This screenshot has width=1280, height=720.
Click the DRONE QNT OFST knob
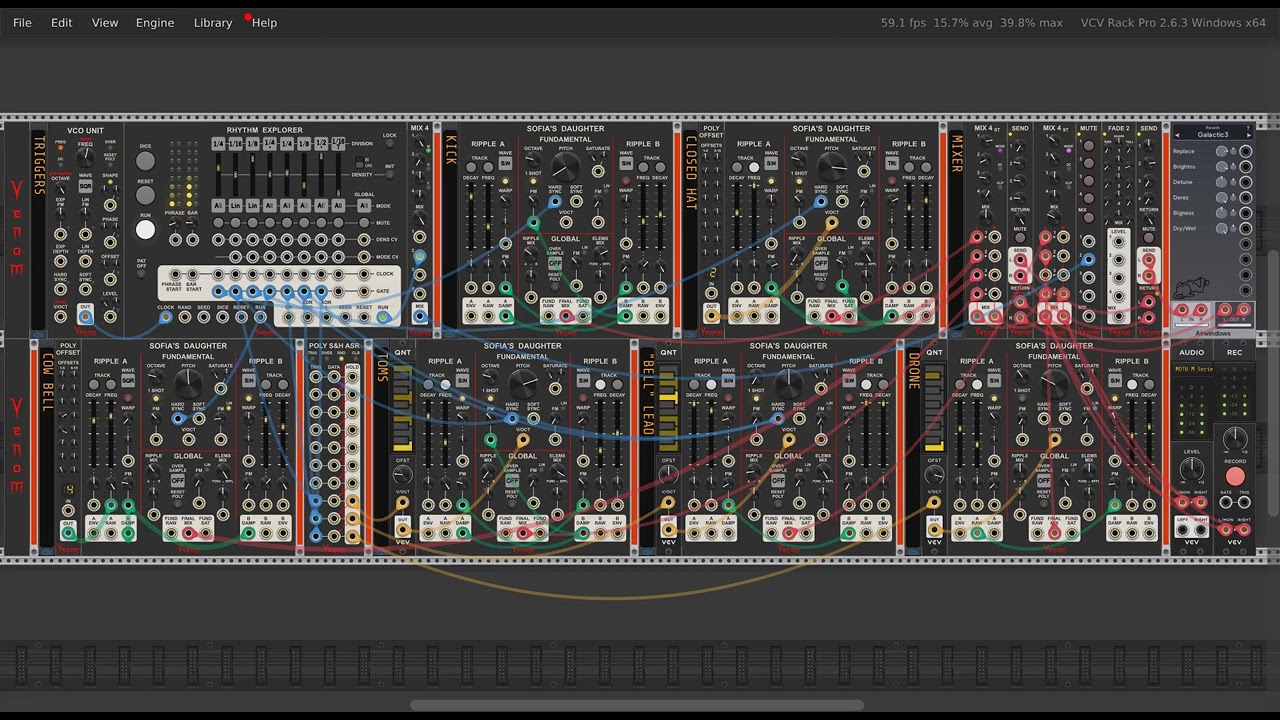pyautogui.click(x=935, y=474)
